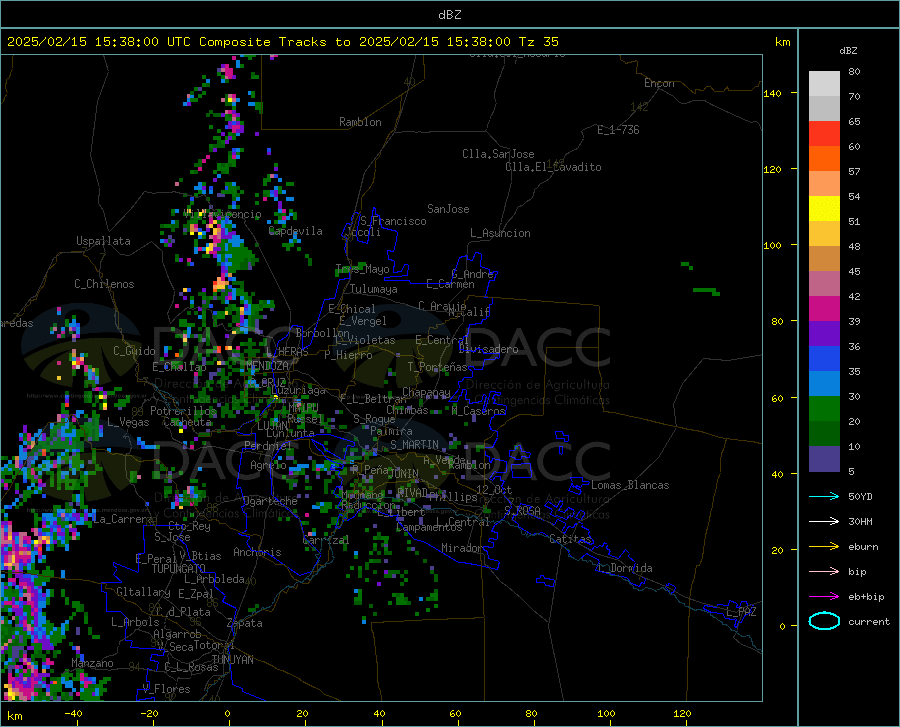The height and width of the screenshot is (727, 900).
Task: Pick the violet 5-10 dBZ swatch
Action: (824, 459)
